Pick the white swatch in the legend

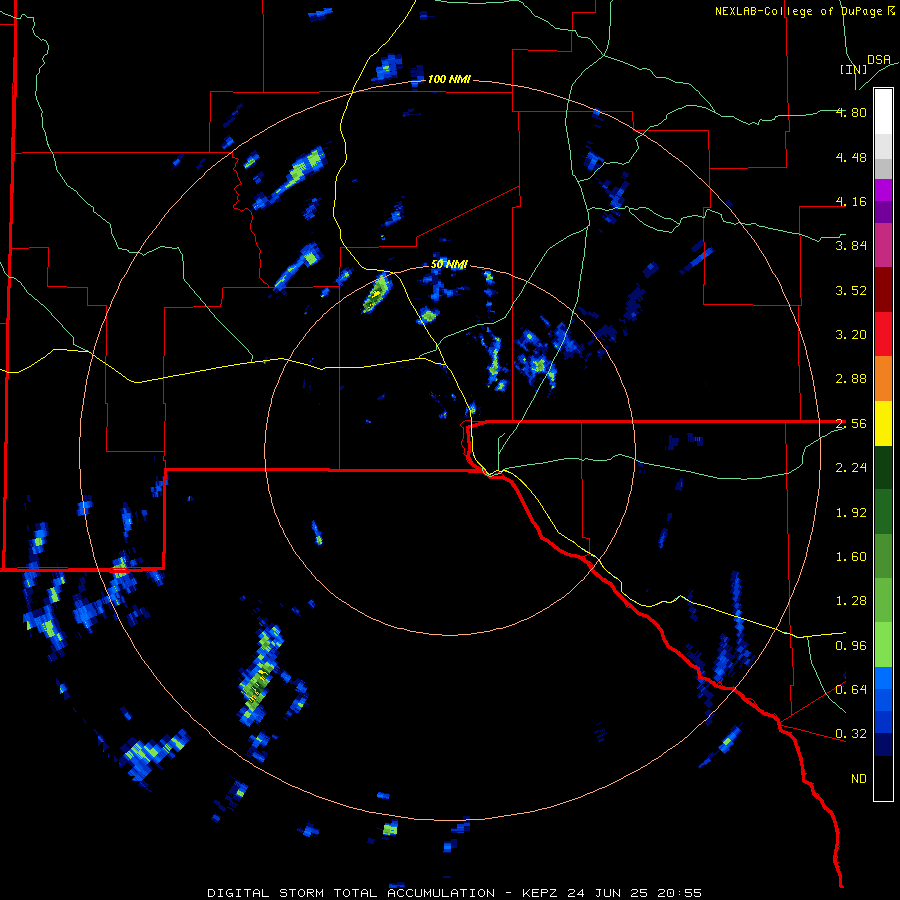click(x=883, y=112)
